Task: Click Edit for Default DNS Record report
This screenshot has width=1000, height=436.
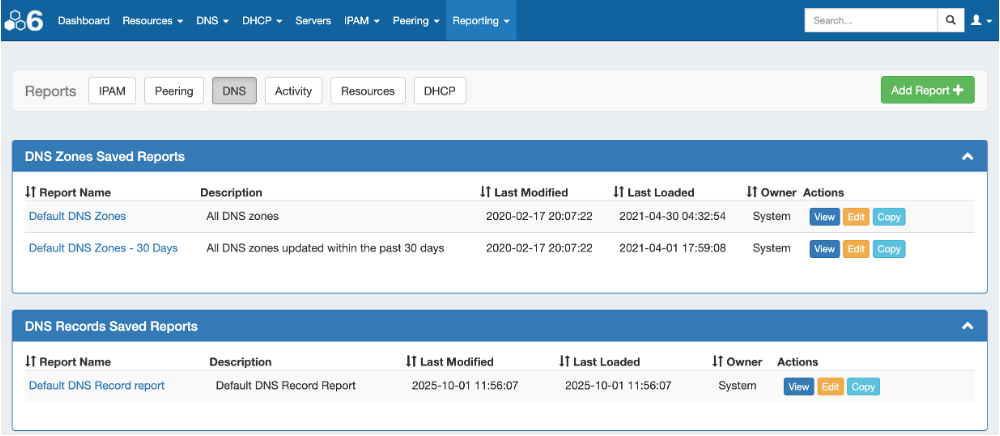Action: pyautogui.click(x=830, y=387)
